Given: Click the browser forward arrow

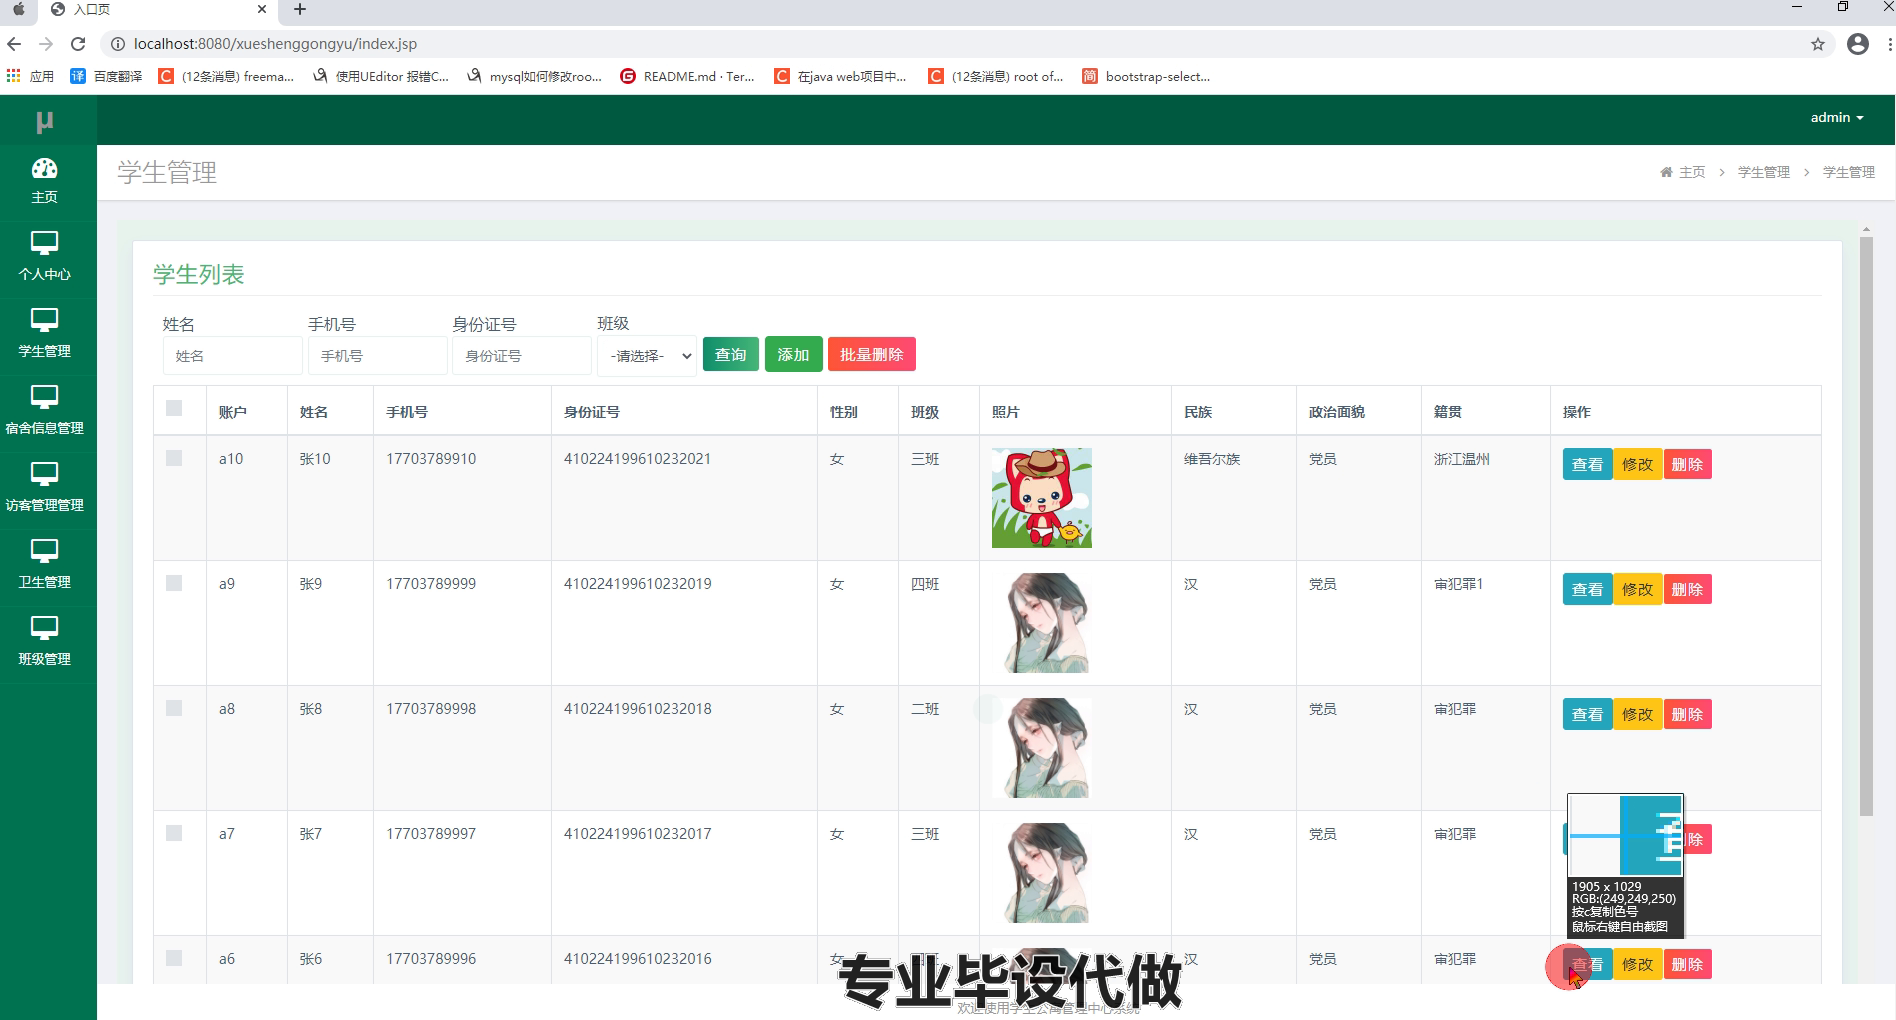Looking at the screenshot, I should (46, 44).
